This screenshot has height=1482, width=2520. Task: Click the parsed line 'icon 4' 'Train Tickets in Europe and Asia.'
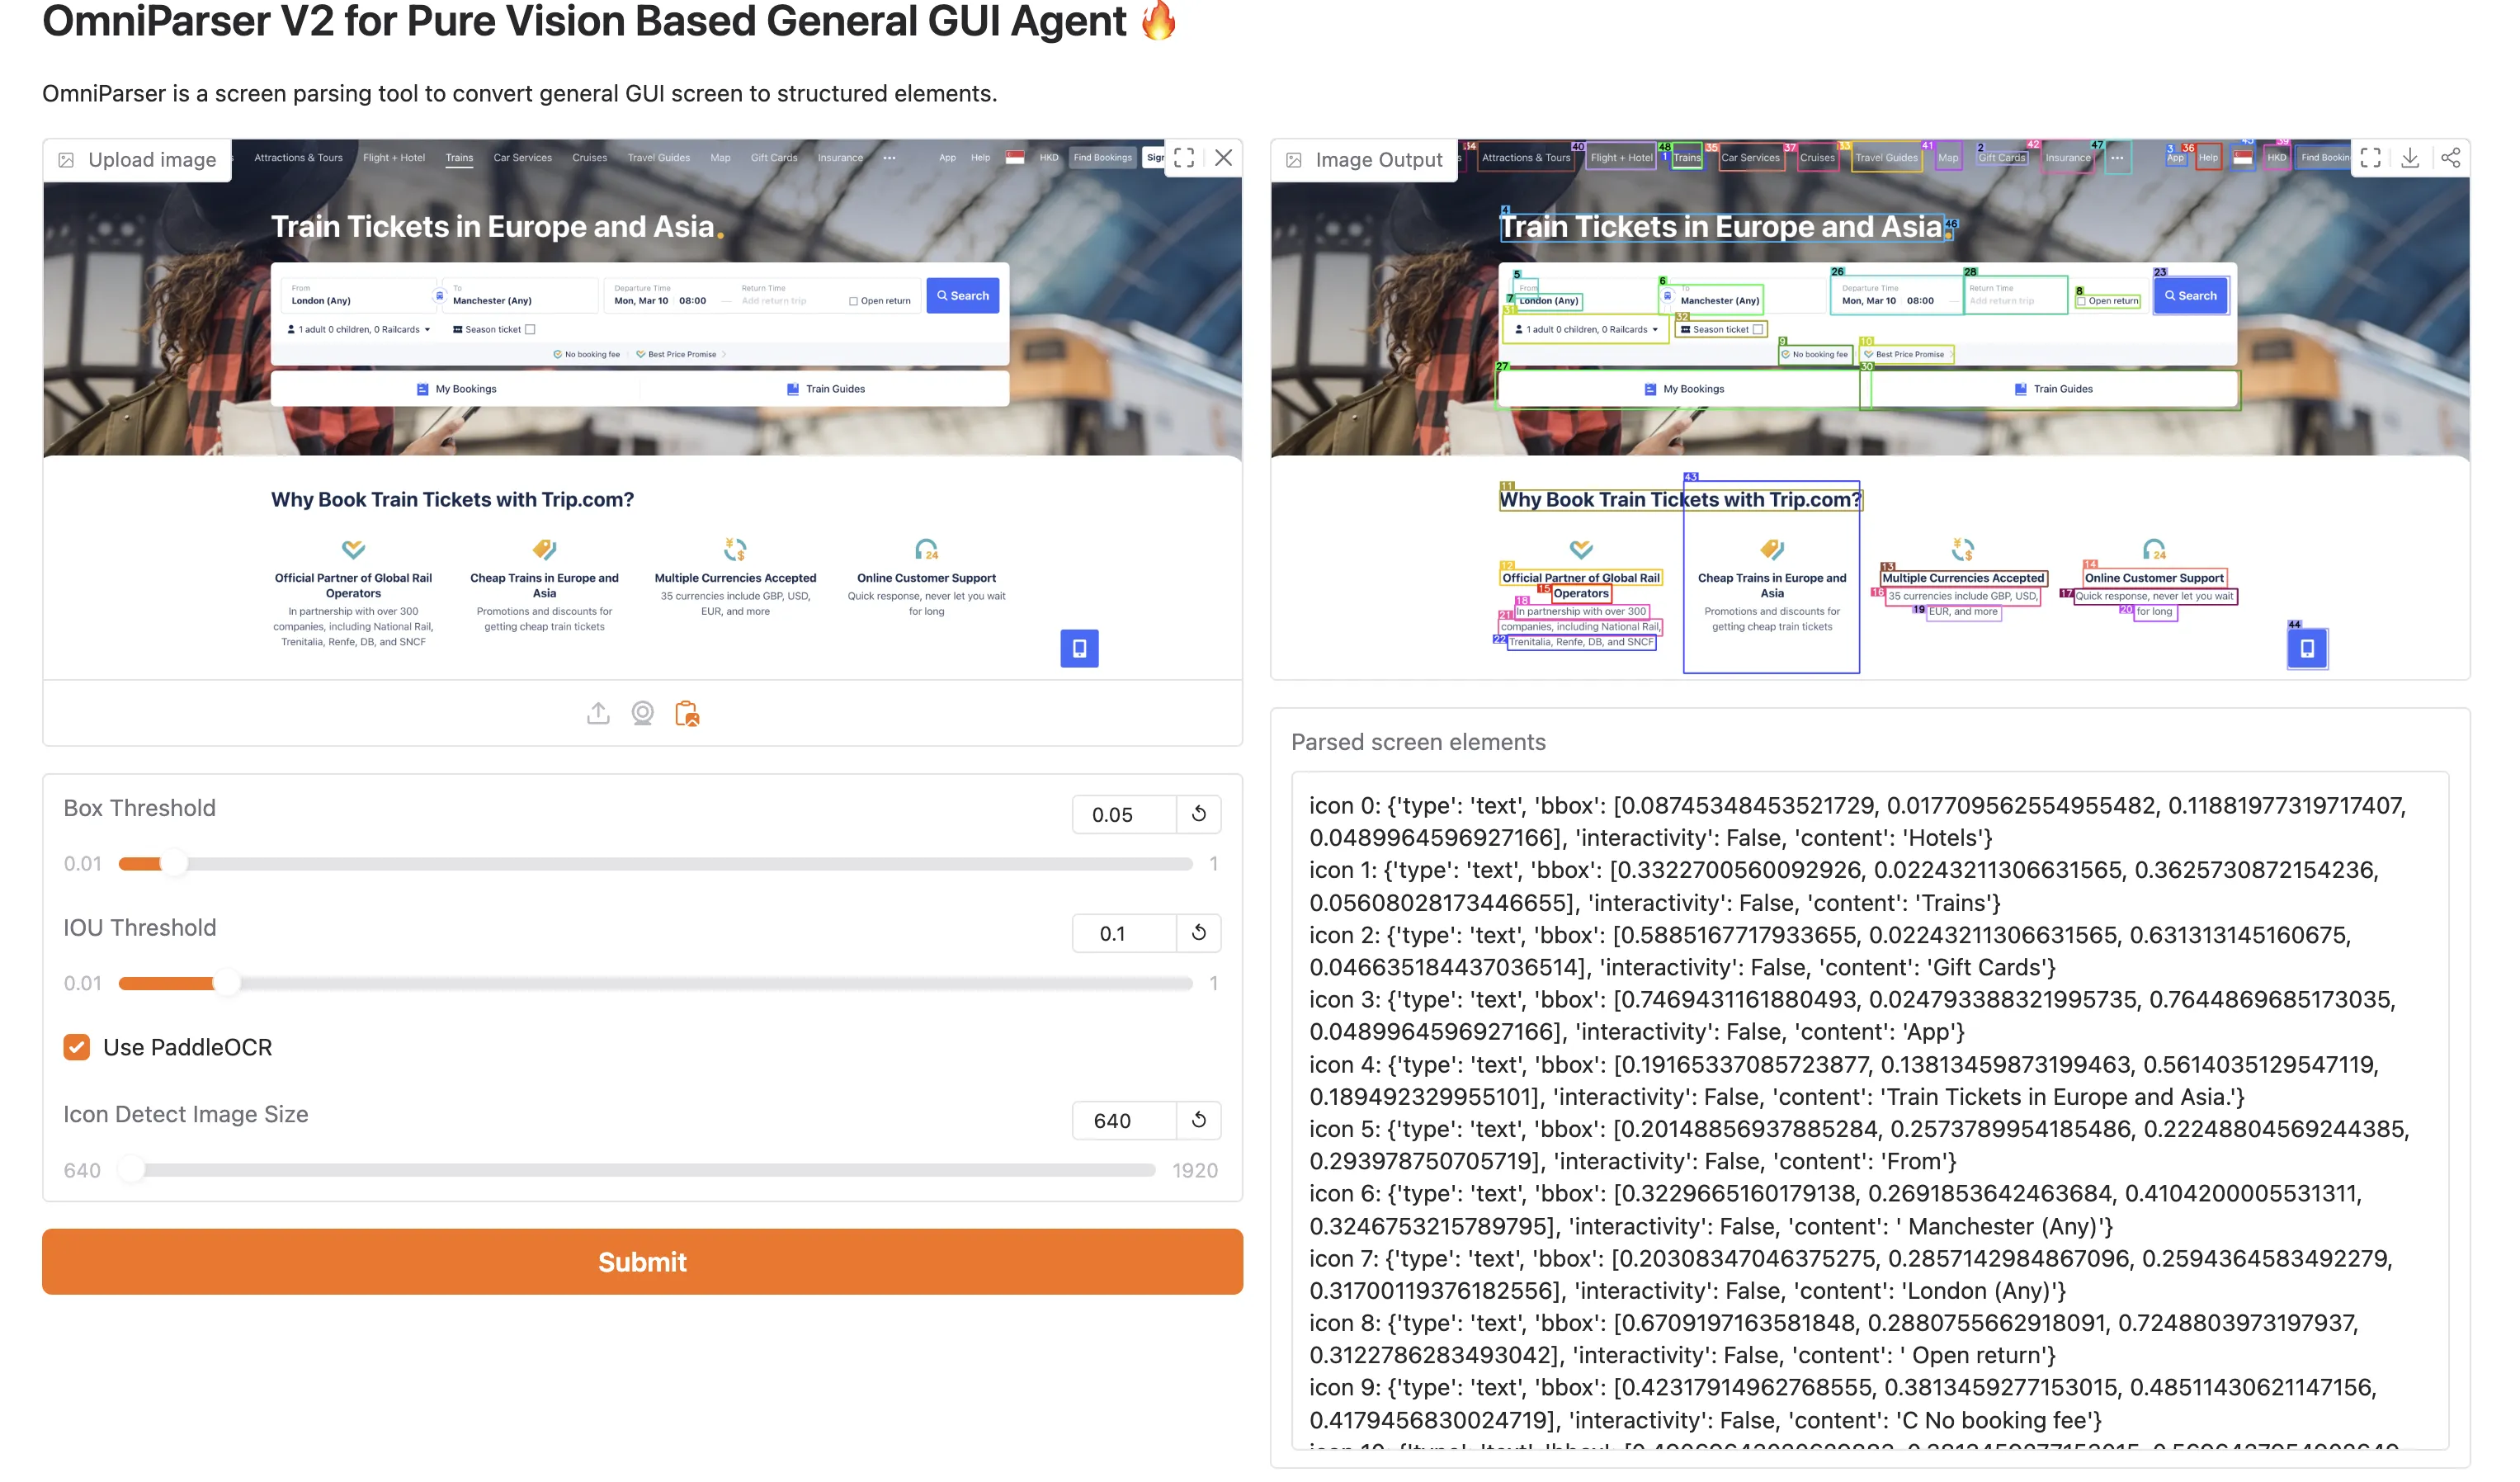(x=1844, y=1081)
